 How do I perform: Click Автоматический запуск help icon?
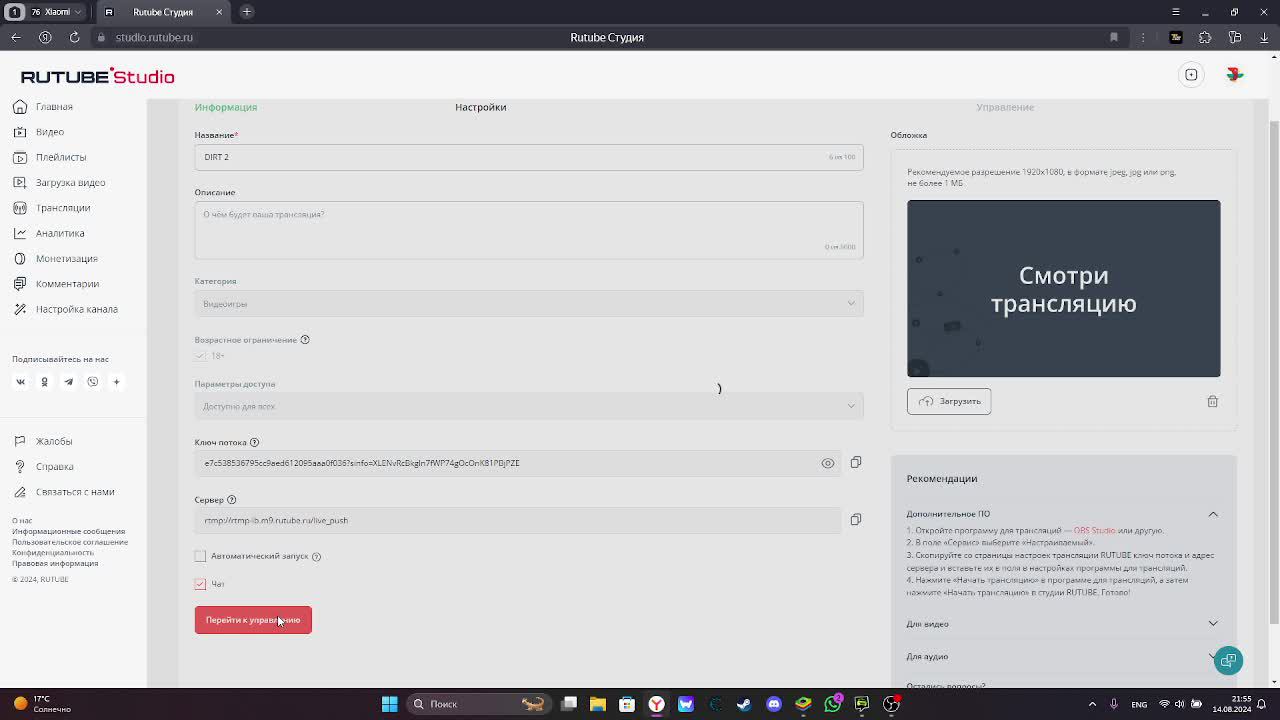(x=316, y=556)
